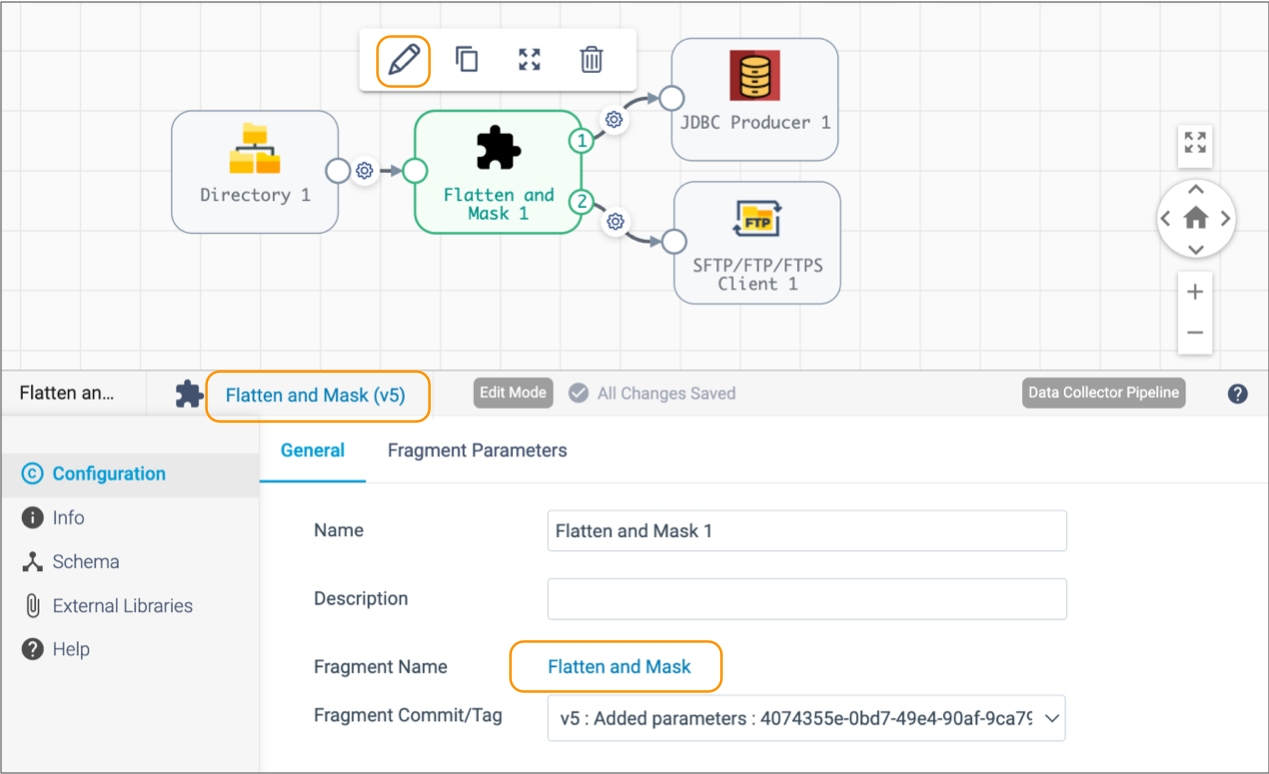Reset canvas view with the home icon

click(x=1196, y=218)
